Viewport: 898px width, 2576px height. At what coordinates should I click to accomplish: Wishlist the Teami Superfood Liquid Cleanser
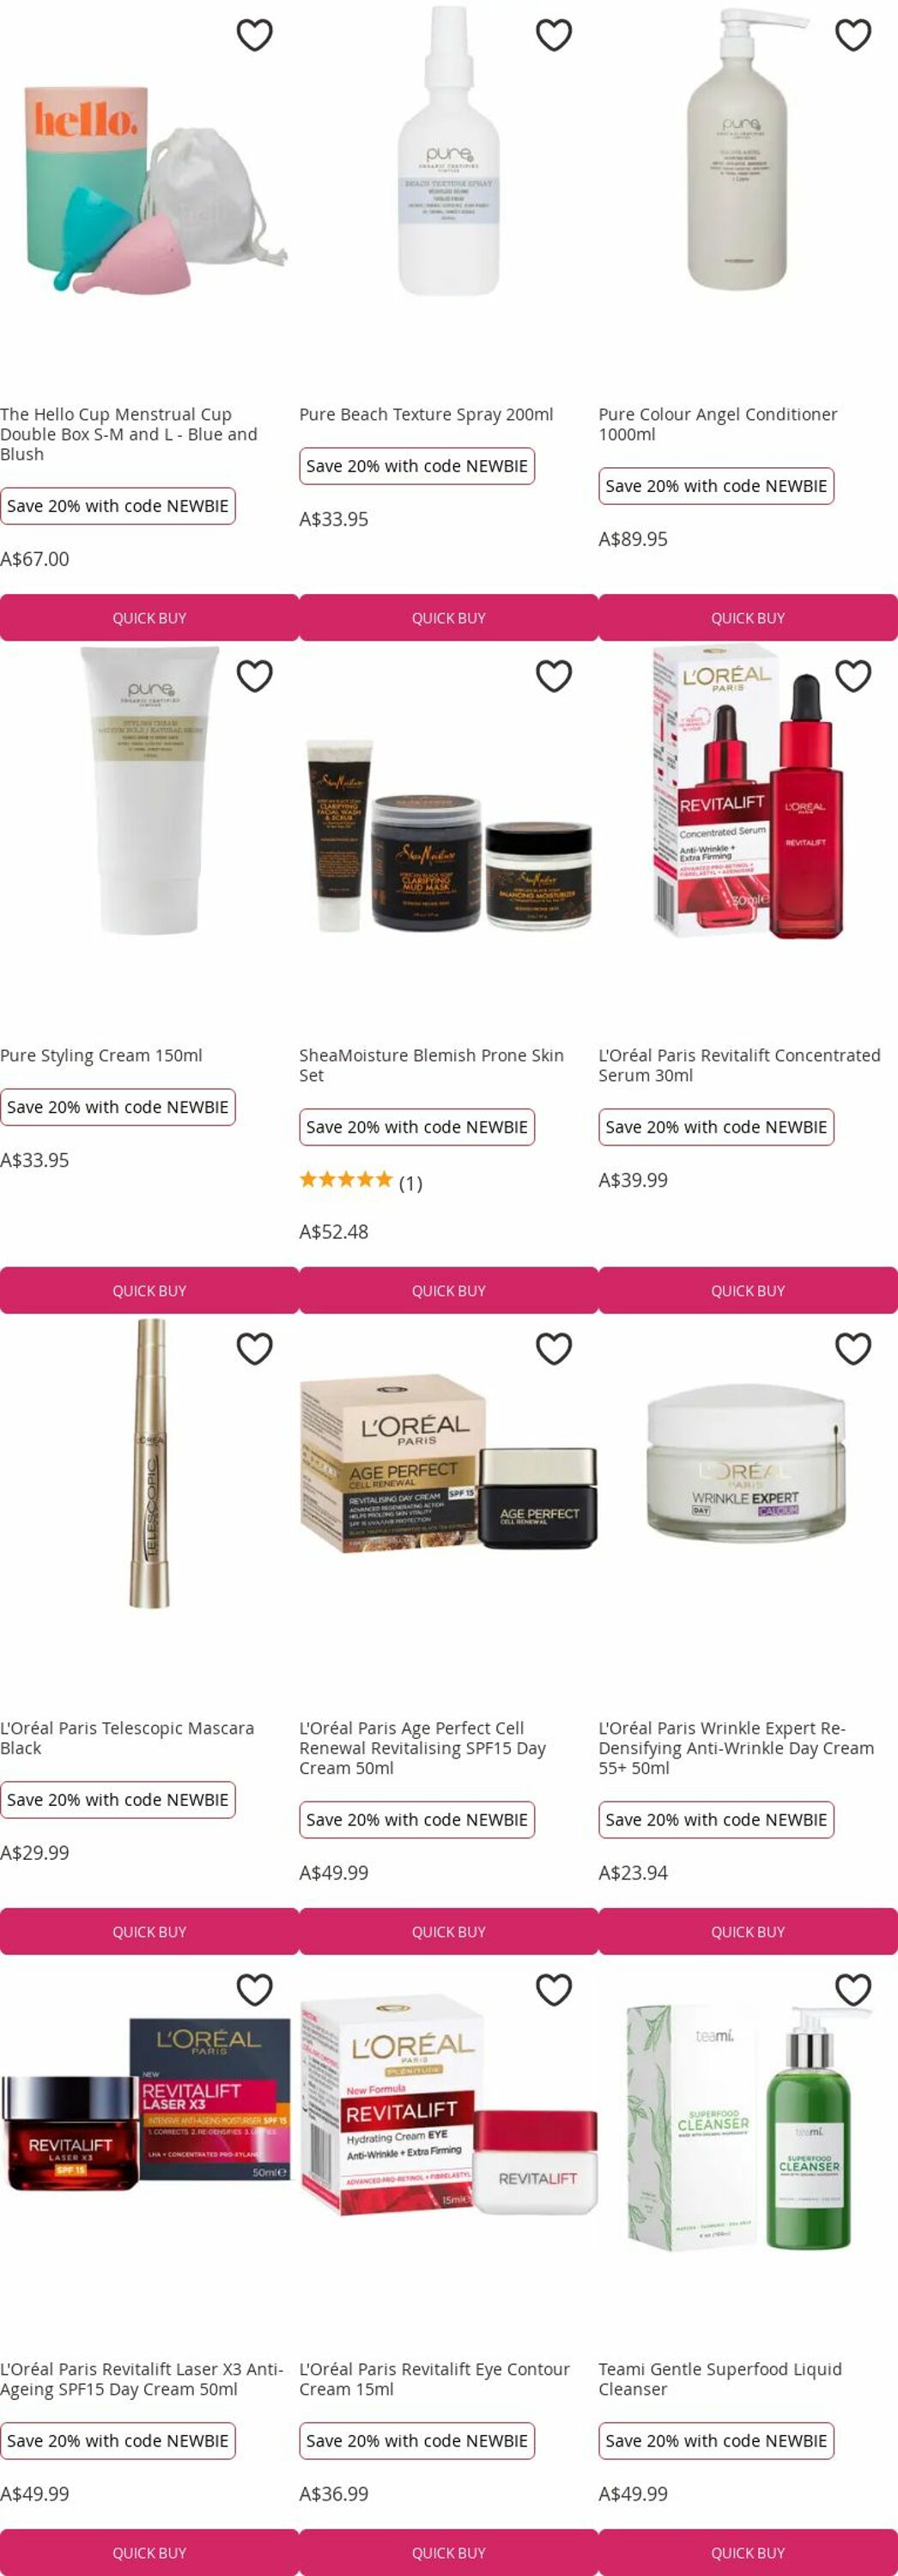point(852,1990)
